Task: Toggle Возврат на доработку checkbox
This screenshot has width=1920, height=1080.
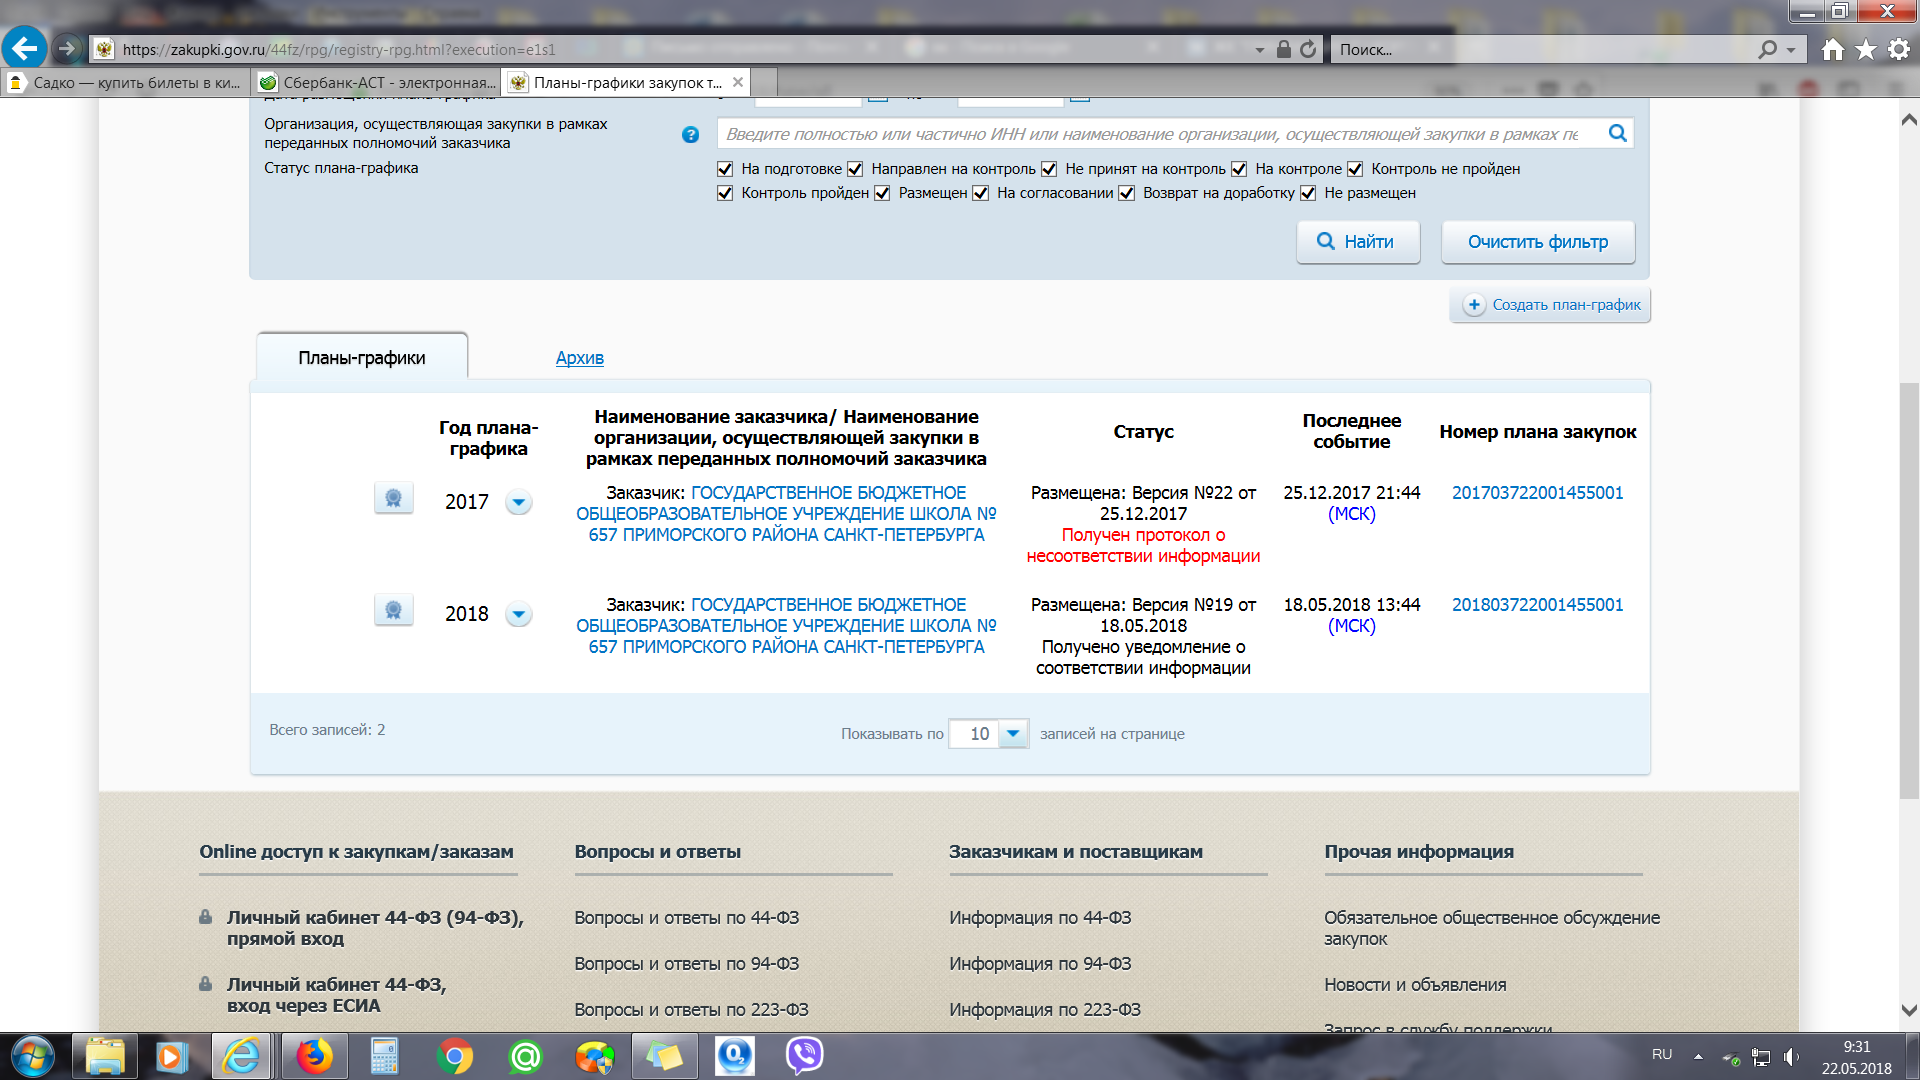Action: 1127,193
